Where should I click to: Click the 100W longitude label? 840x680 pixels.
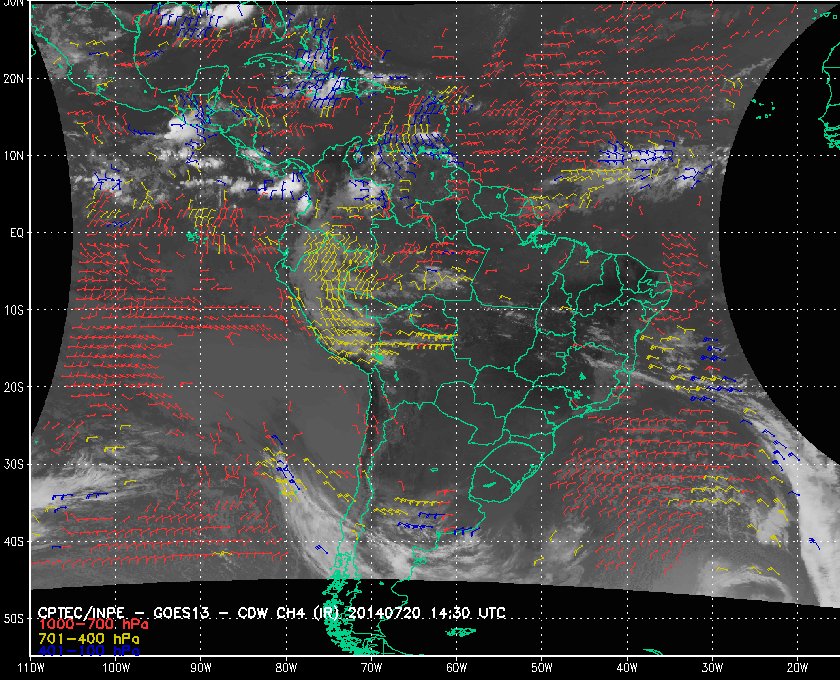tap(116, 667)
